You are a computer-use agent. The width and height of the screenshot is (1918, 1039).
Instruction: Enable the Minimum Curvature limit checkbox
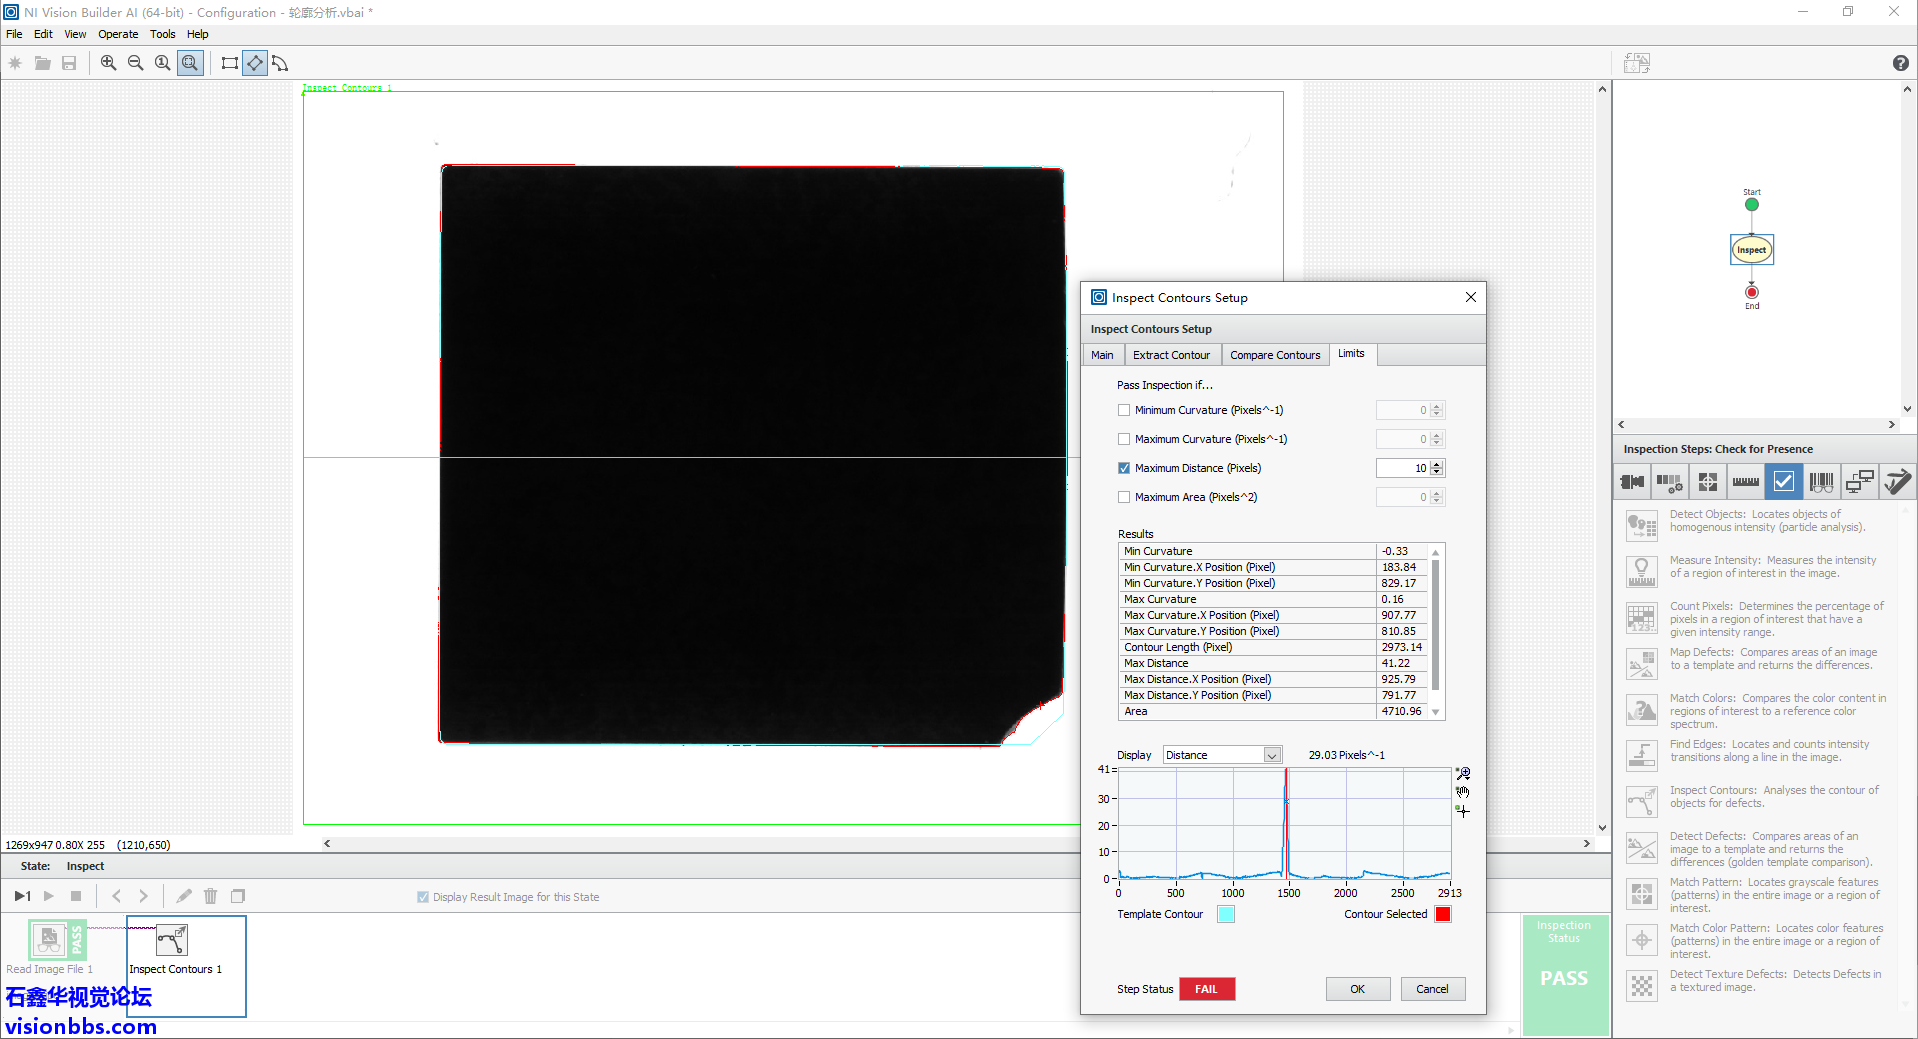(x=1124, y=410)
